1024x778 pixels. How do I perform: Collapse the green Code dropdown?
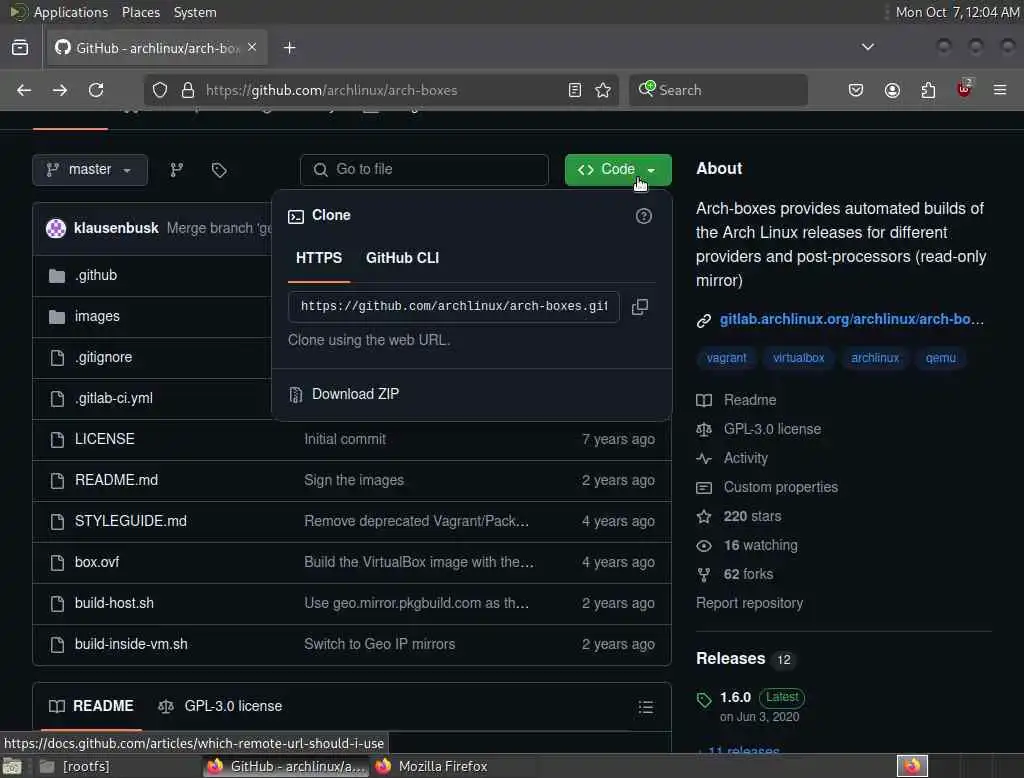618,170
